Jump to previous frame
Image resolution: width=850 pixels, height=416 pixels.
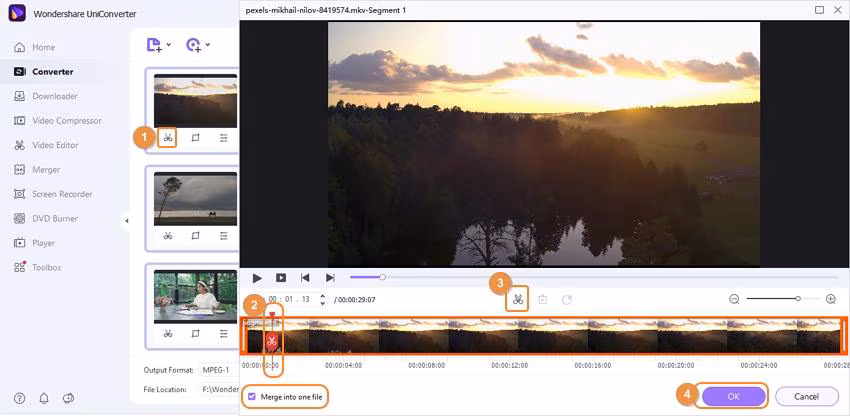(305, 278)
